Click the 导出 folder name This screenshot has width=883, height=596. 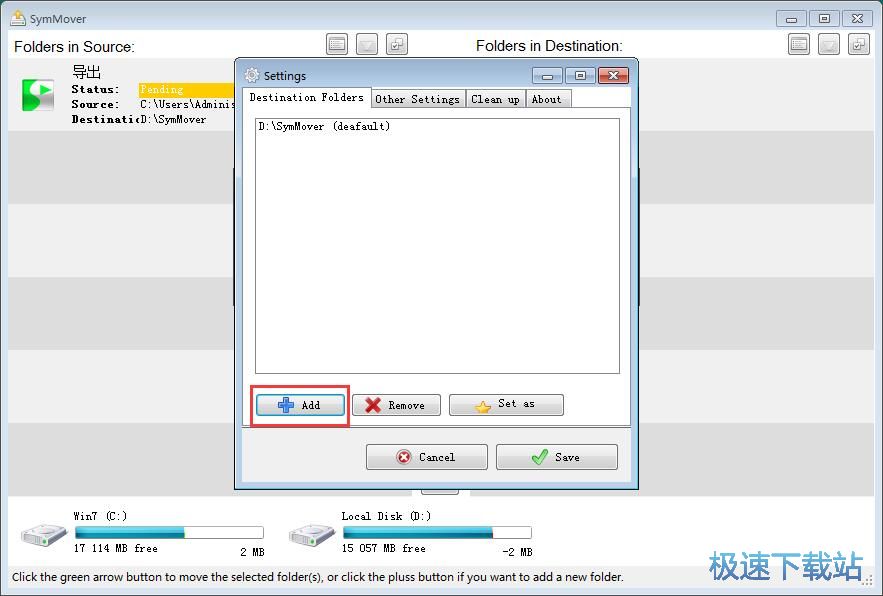click(x=86, y=72)
